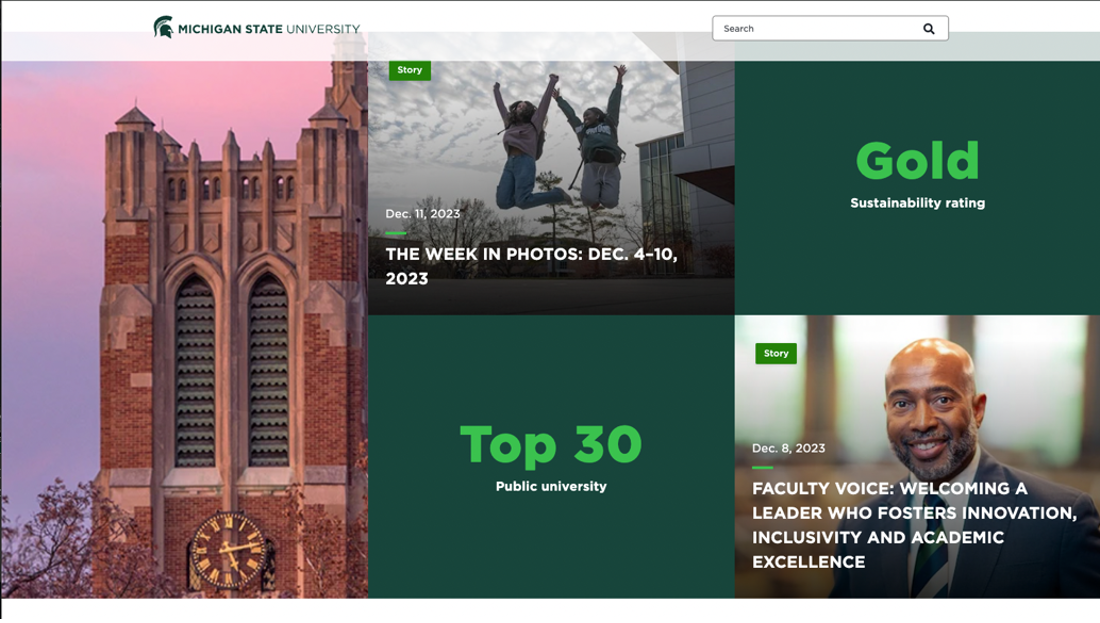Click the Spartan helmet logo icon
The image size is (1100, 623).
coord(163,28)
